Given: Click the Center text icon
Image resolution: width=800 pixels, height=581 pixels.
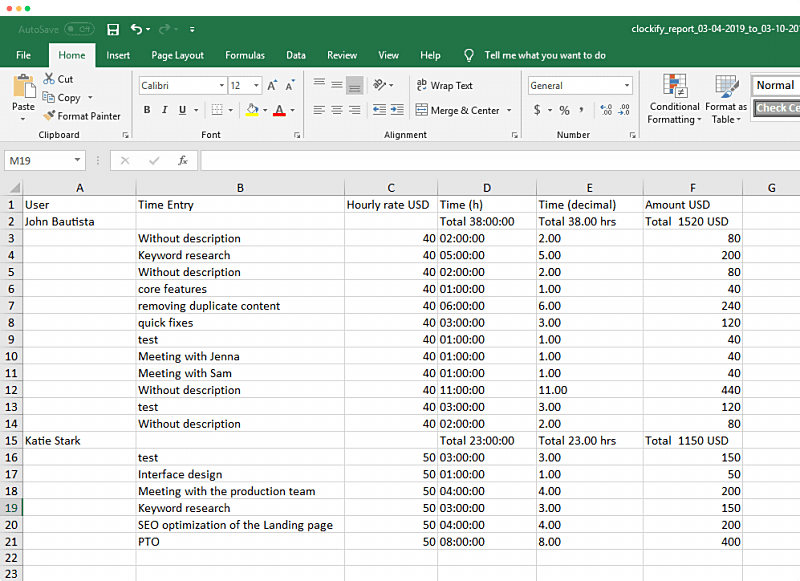Looking at the screenshot, I should tap(337, 110).
